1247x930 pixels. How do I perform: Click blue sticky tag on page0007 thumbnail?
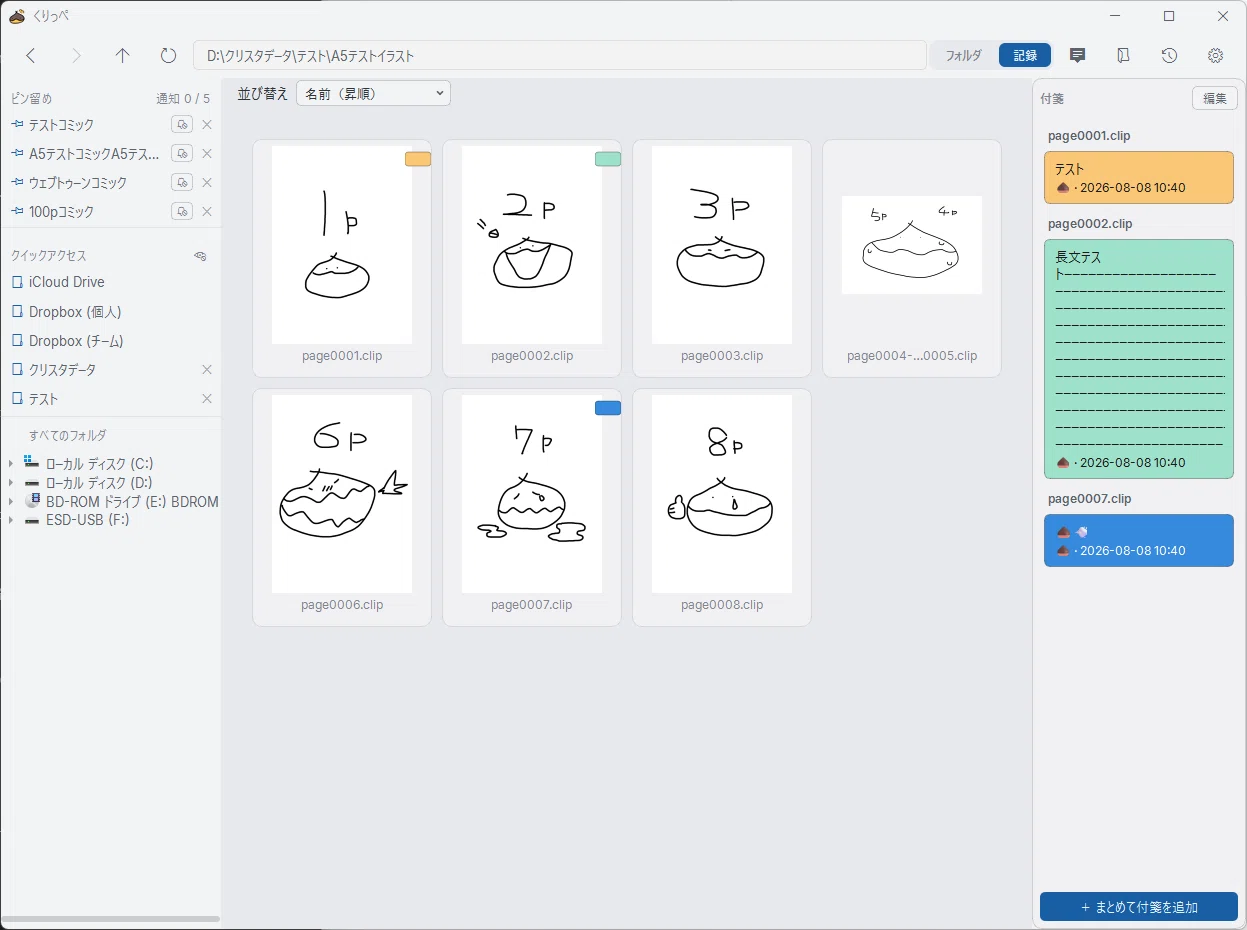(x=608, y=408)
